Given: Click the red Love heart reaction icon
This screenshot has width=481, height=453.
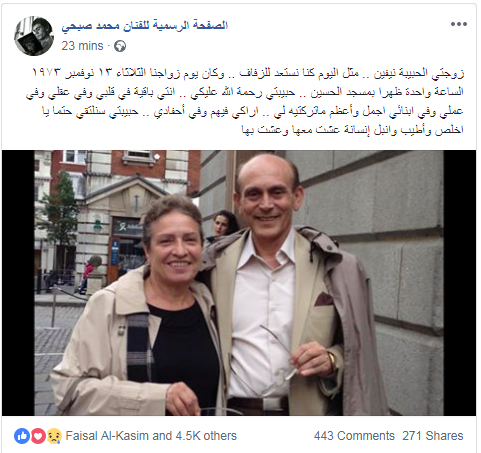Looking at the screenshot, I should tap(38, 436).
